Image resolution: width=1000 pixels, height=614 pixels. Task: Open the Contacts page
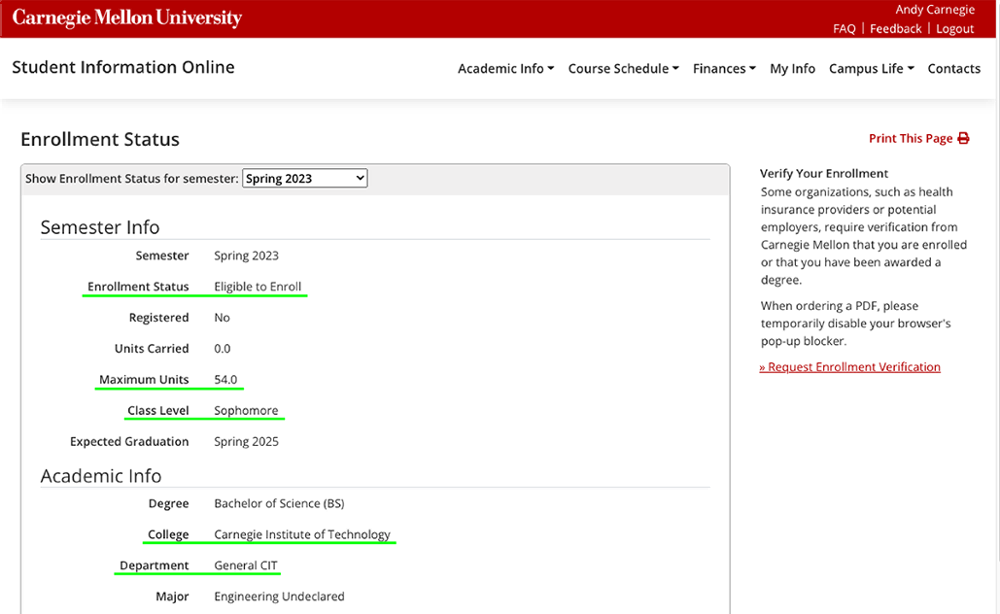tap(953, 68)
